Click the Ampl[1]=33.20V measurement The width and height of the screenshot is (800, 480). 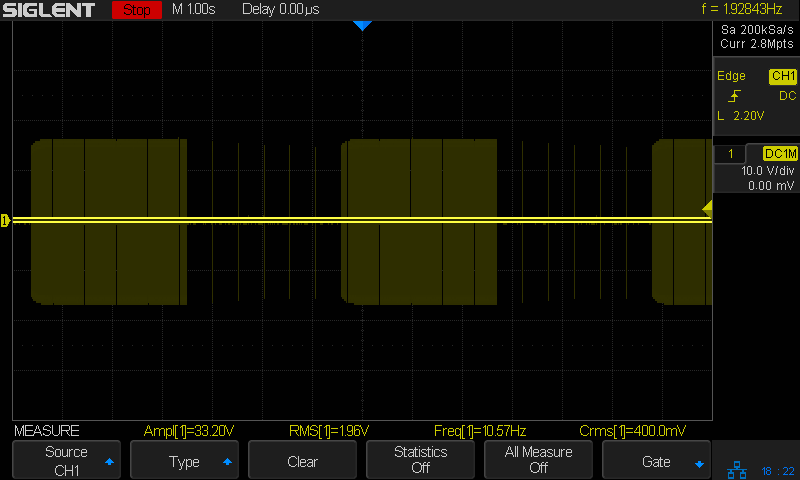189,431
